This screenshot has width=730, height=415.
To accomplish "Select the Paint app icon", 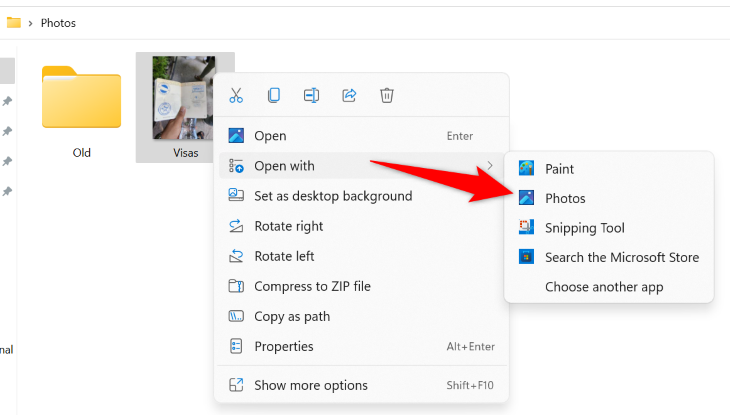I will (527, 169).
